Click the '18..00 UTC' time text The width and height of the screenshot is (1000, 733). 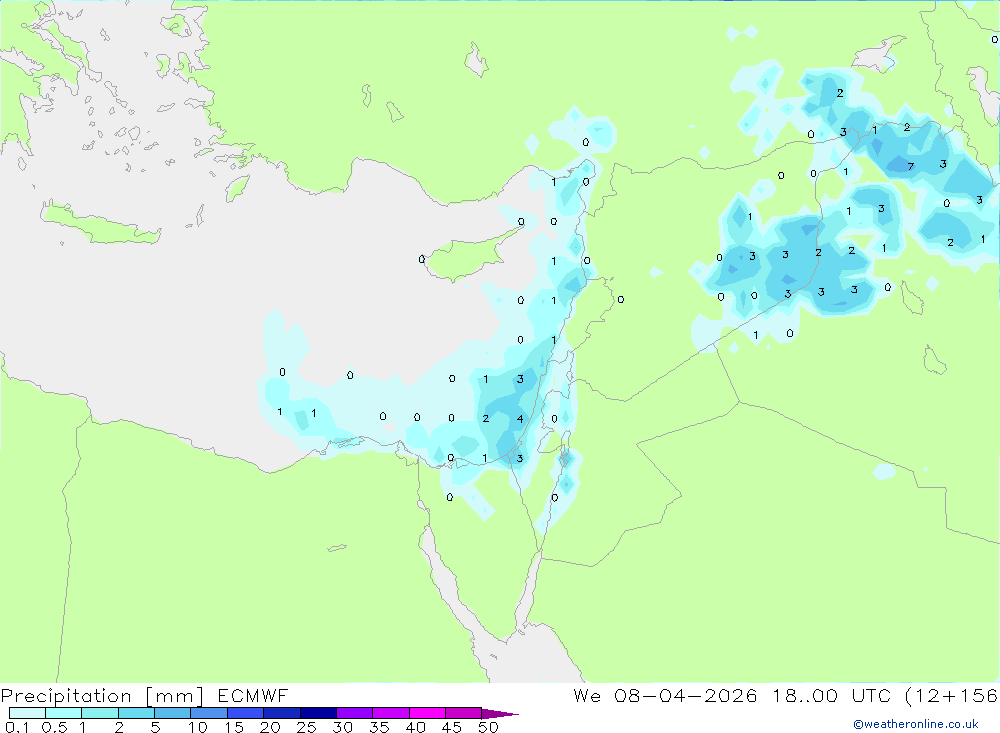(x=831, y=696)
